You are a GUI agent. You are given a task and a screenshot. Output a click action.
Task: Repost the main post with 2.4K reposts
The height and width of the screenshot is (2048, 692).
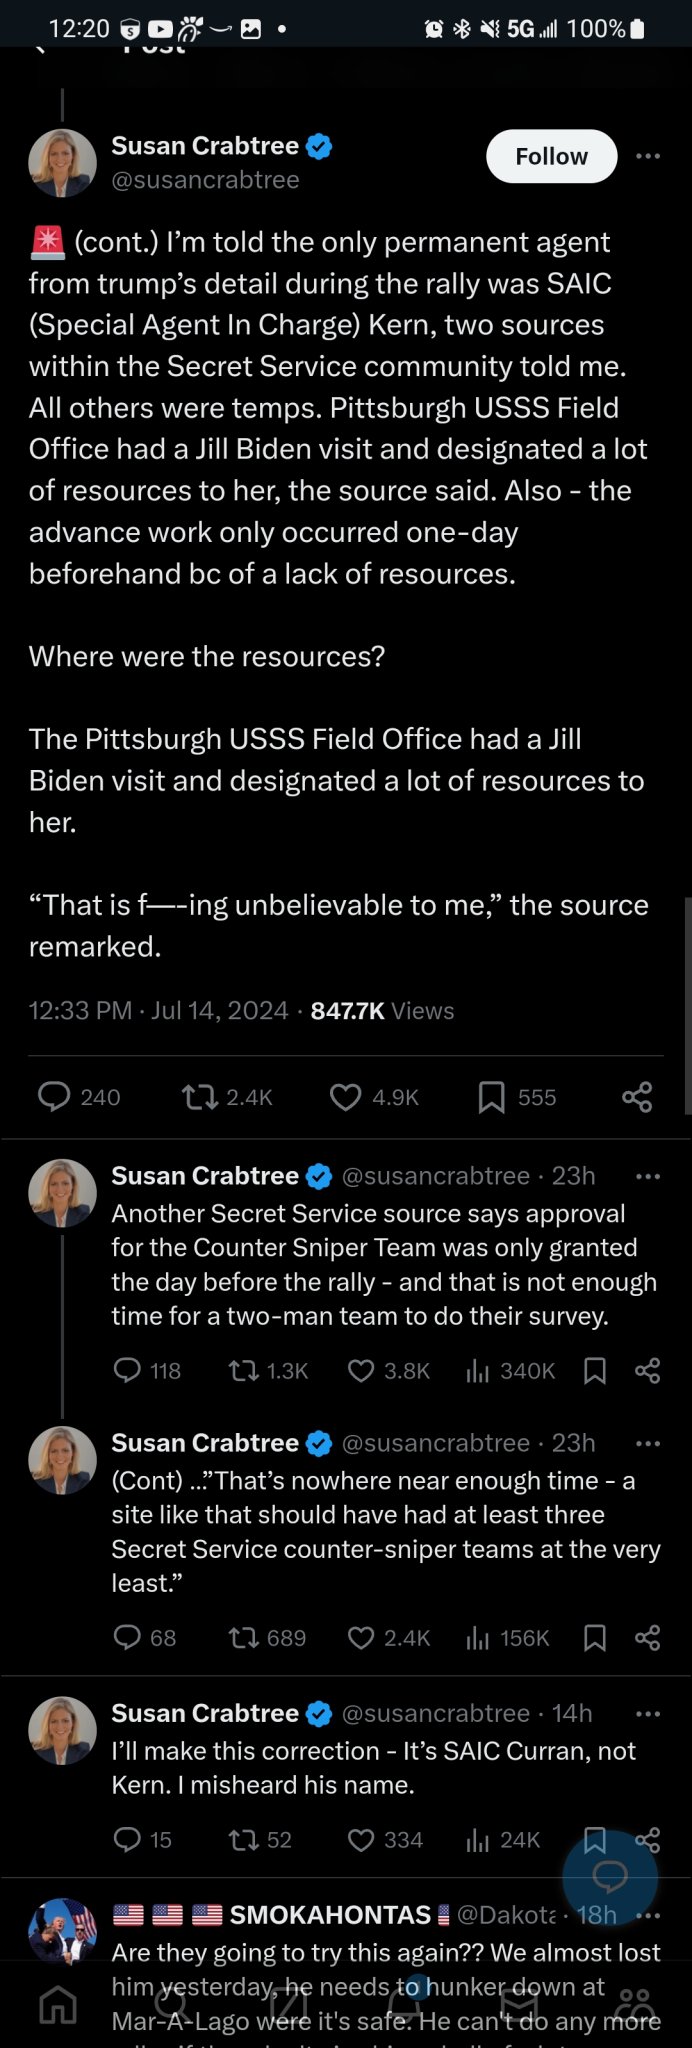(200, 1097)
